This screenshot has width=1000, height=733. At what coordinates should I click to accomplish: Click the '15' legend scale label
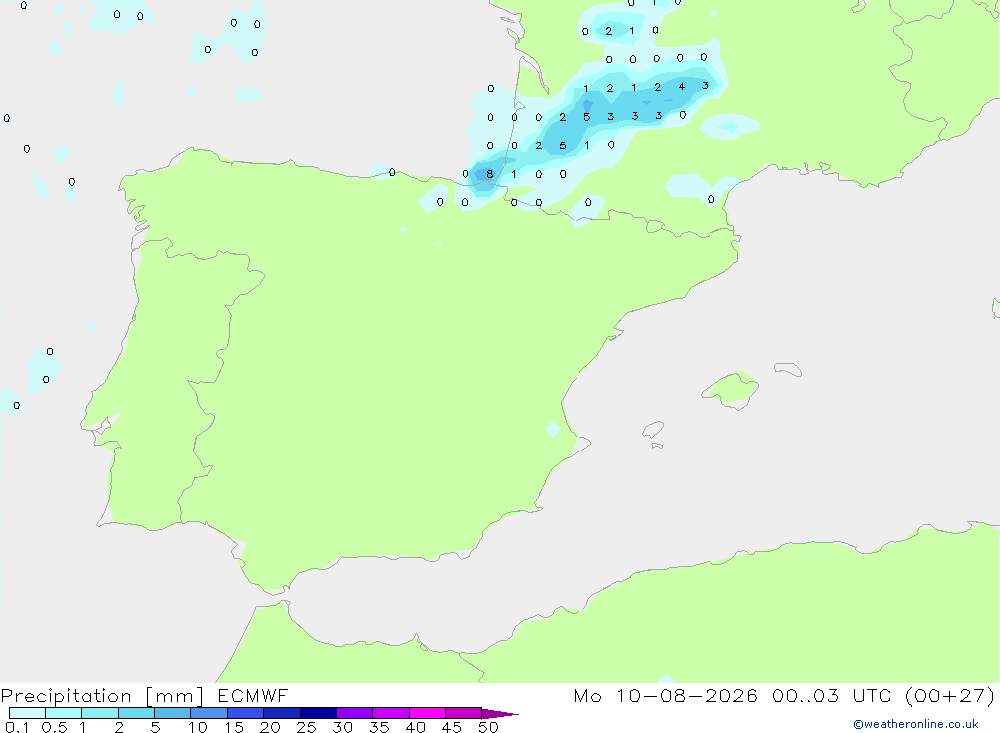pyautogui.click(x=234, y=727)
